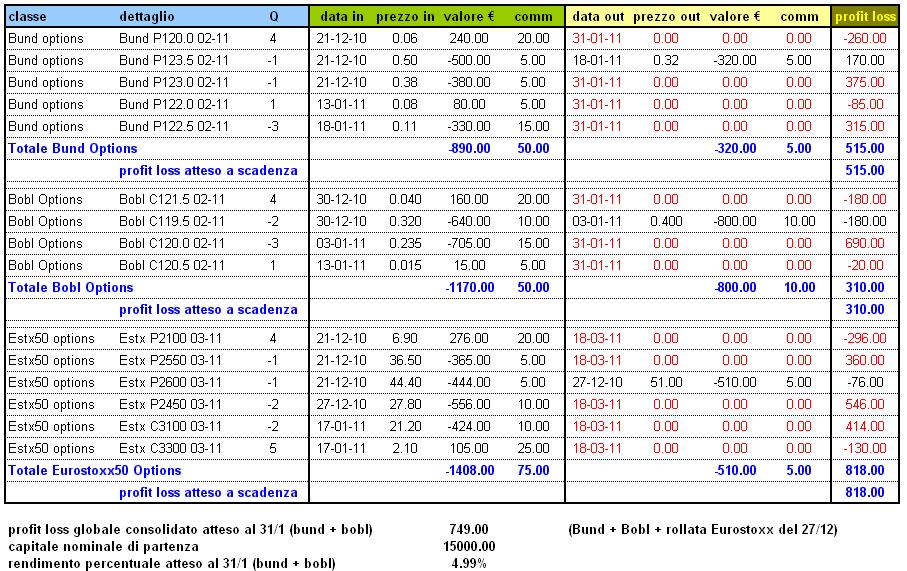Screen dimensions: 907x571
Task: Select the yellow "data out" header cell
Action: 601,16
